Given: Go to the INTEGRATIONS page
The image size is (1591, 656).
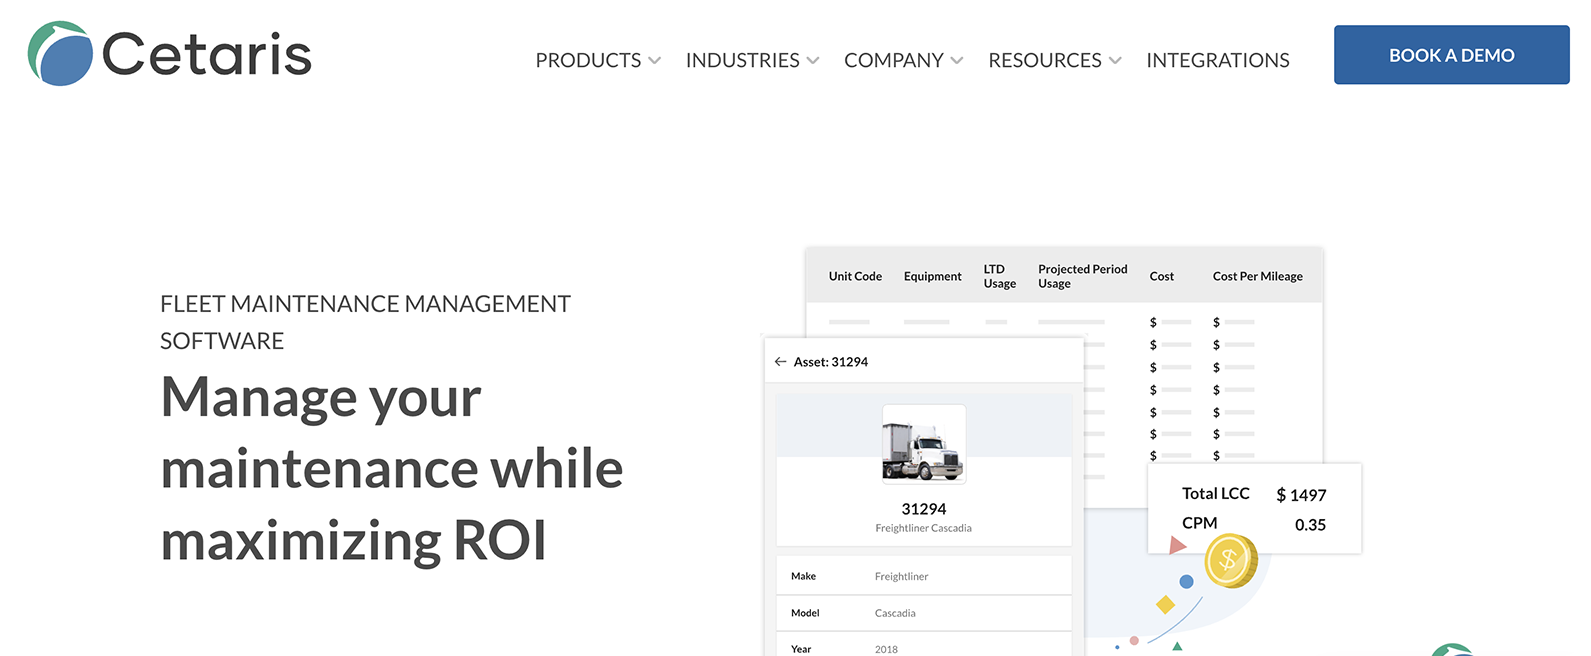Looking at the screenshot, I should pos(1218,60).
